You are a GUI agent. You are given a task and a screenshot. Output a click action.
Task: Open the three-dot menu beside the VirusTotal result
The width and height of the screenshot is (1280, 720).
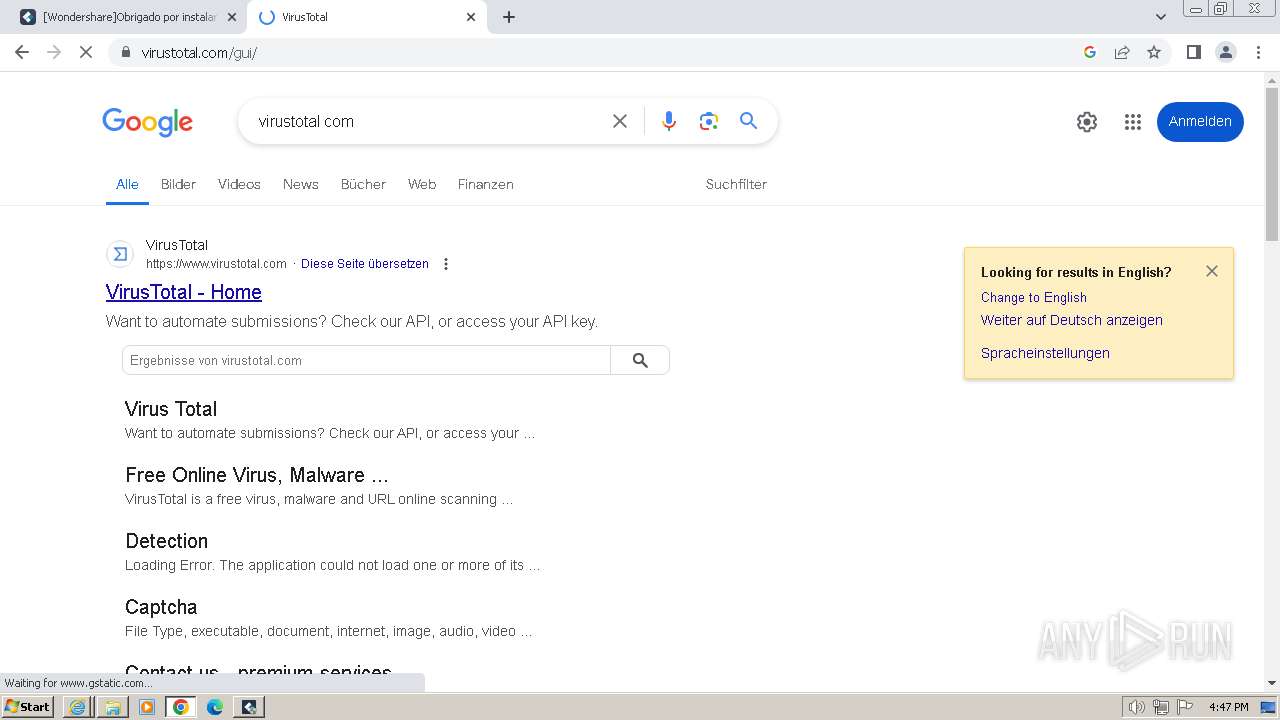tap(446, 264)
